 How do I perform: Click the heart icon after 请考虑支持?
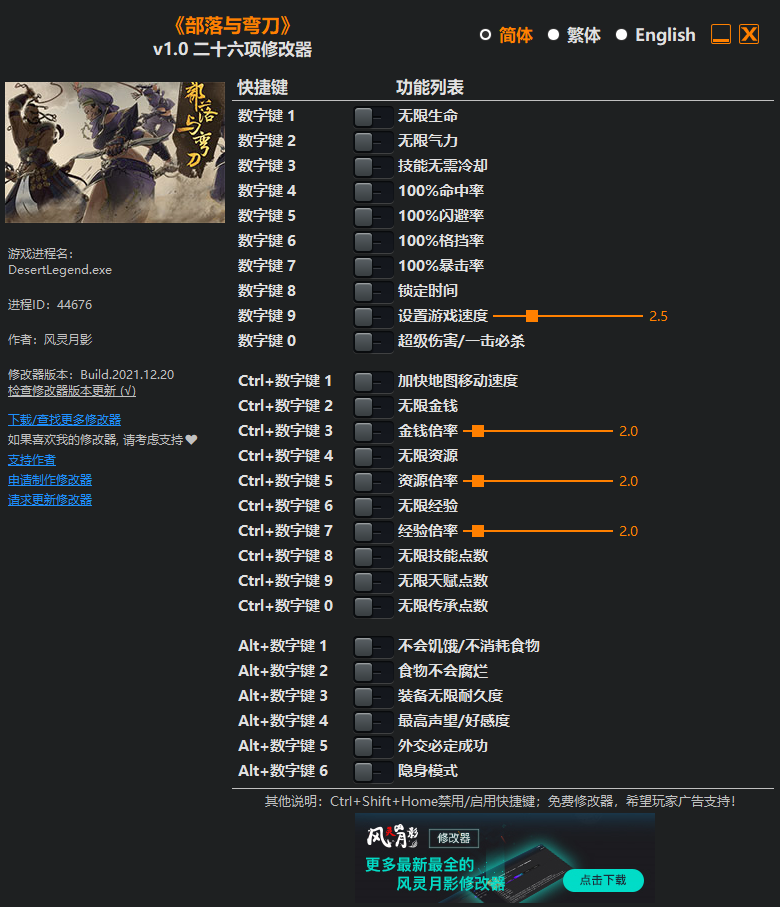click(192, 440)
